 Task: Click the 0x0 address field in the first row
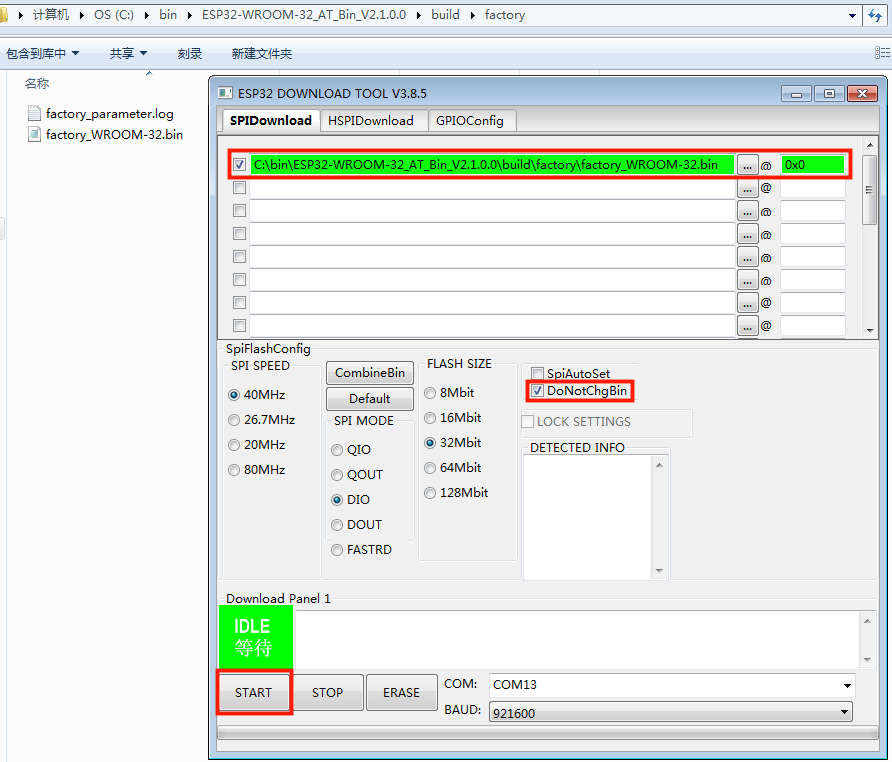pos(812,165)
